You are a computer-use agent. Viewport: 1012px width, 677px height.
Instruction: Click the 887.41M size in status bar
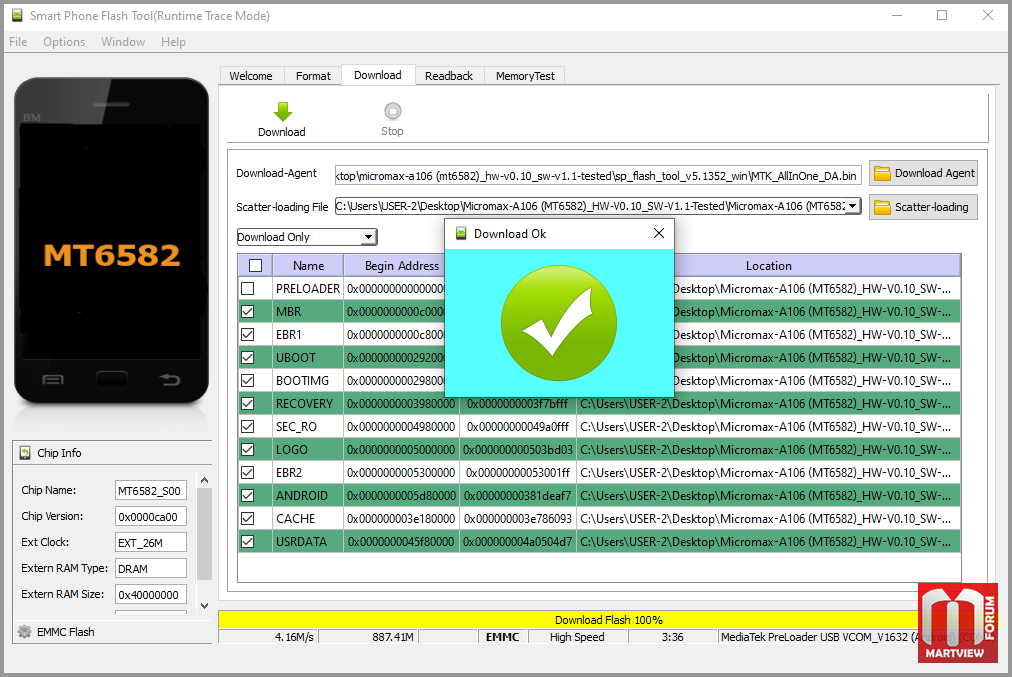392,637
